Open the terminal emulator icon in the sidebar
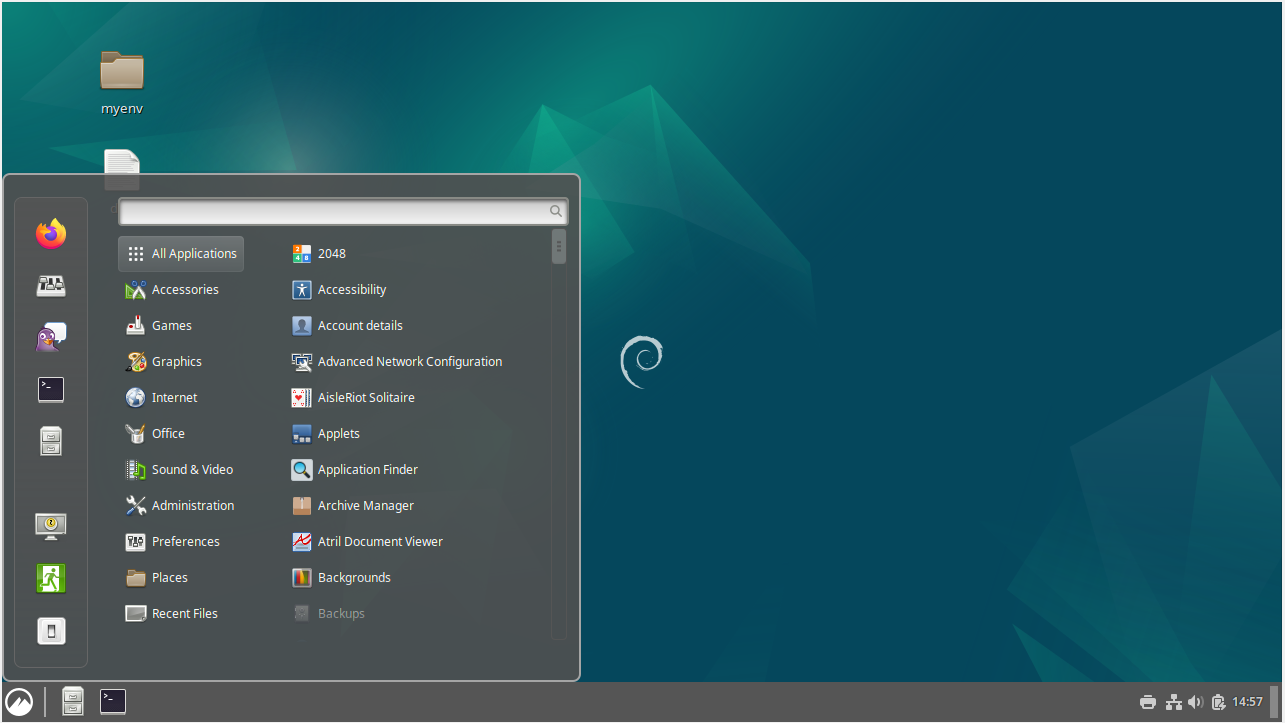Screen dimensions: 1285x723 50,389
